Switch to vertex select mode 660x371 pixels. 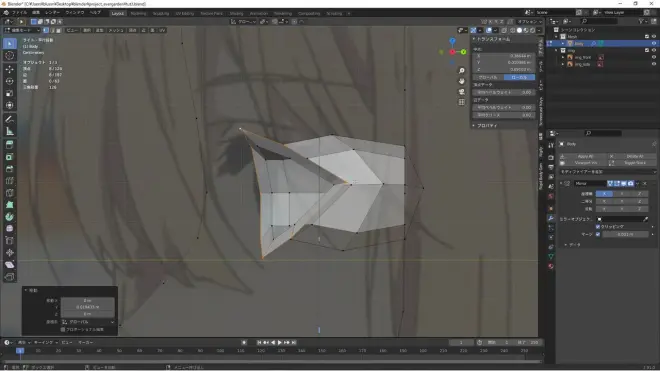pos(46,30)
